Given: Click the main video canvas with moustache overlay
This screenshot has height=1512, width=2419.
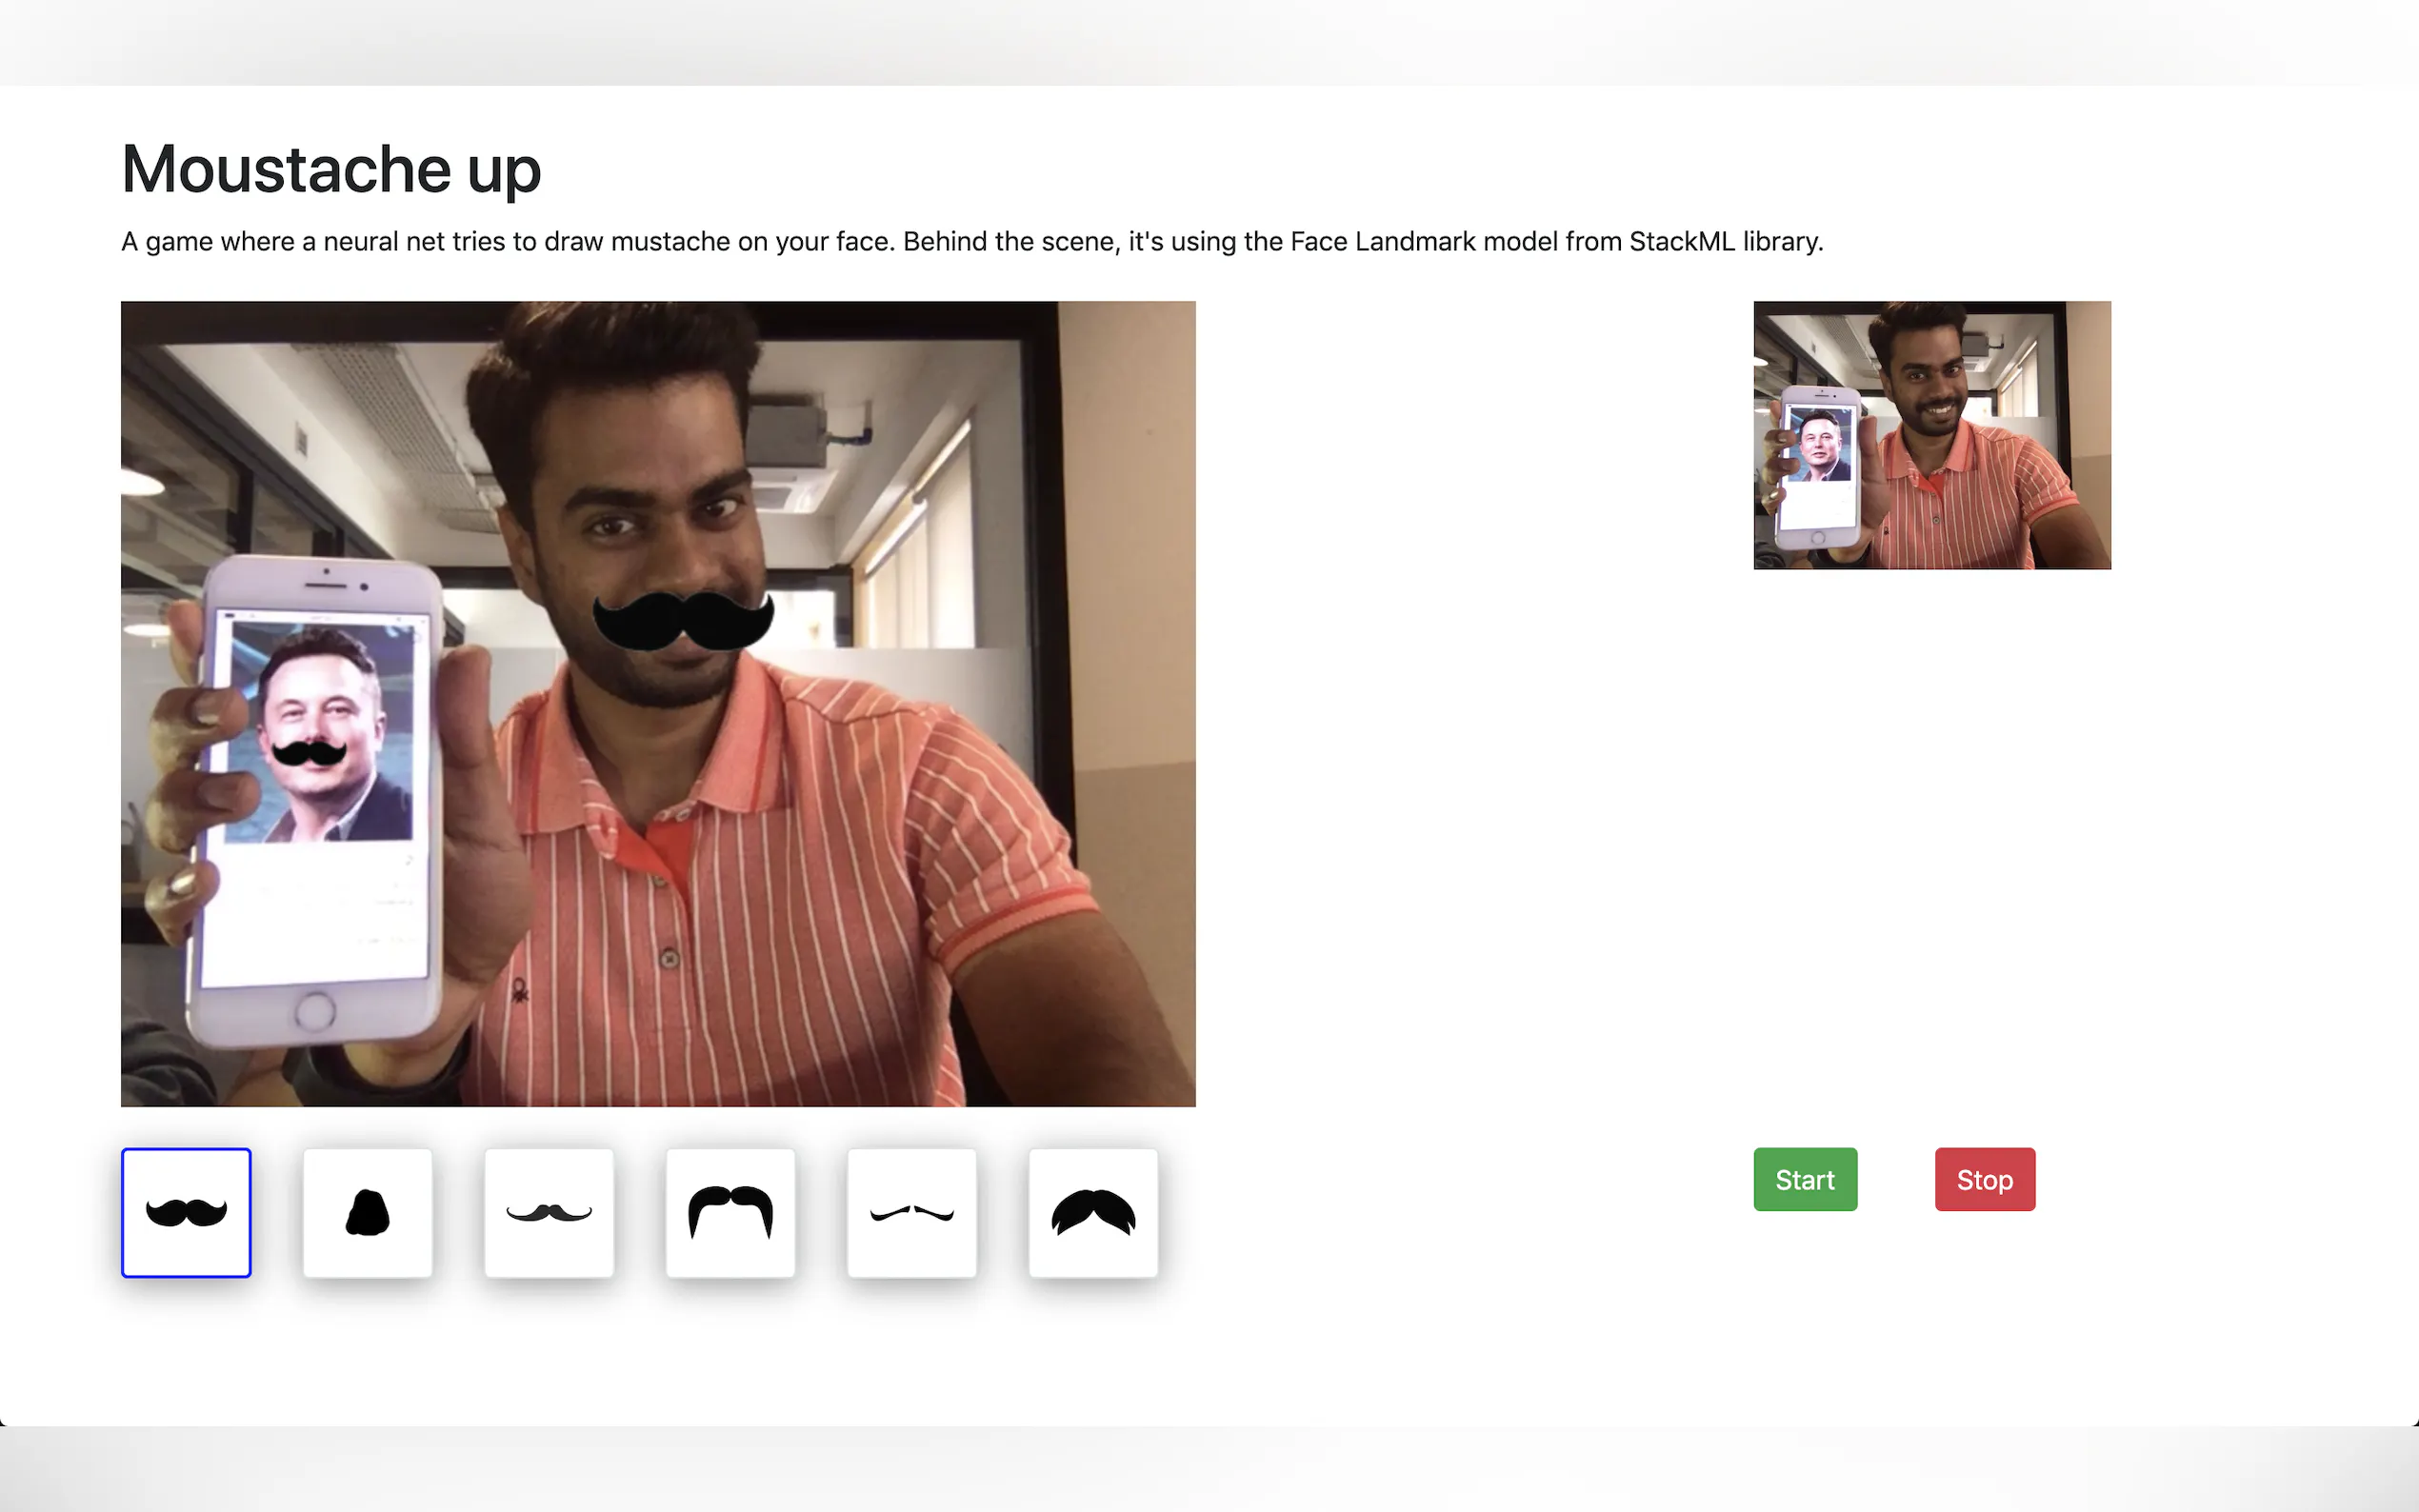Looking at the screenshot, I should (657, 703).
